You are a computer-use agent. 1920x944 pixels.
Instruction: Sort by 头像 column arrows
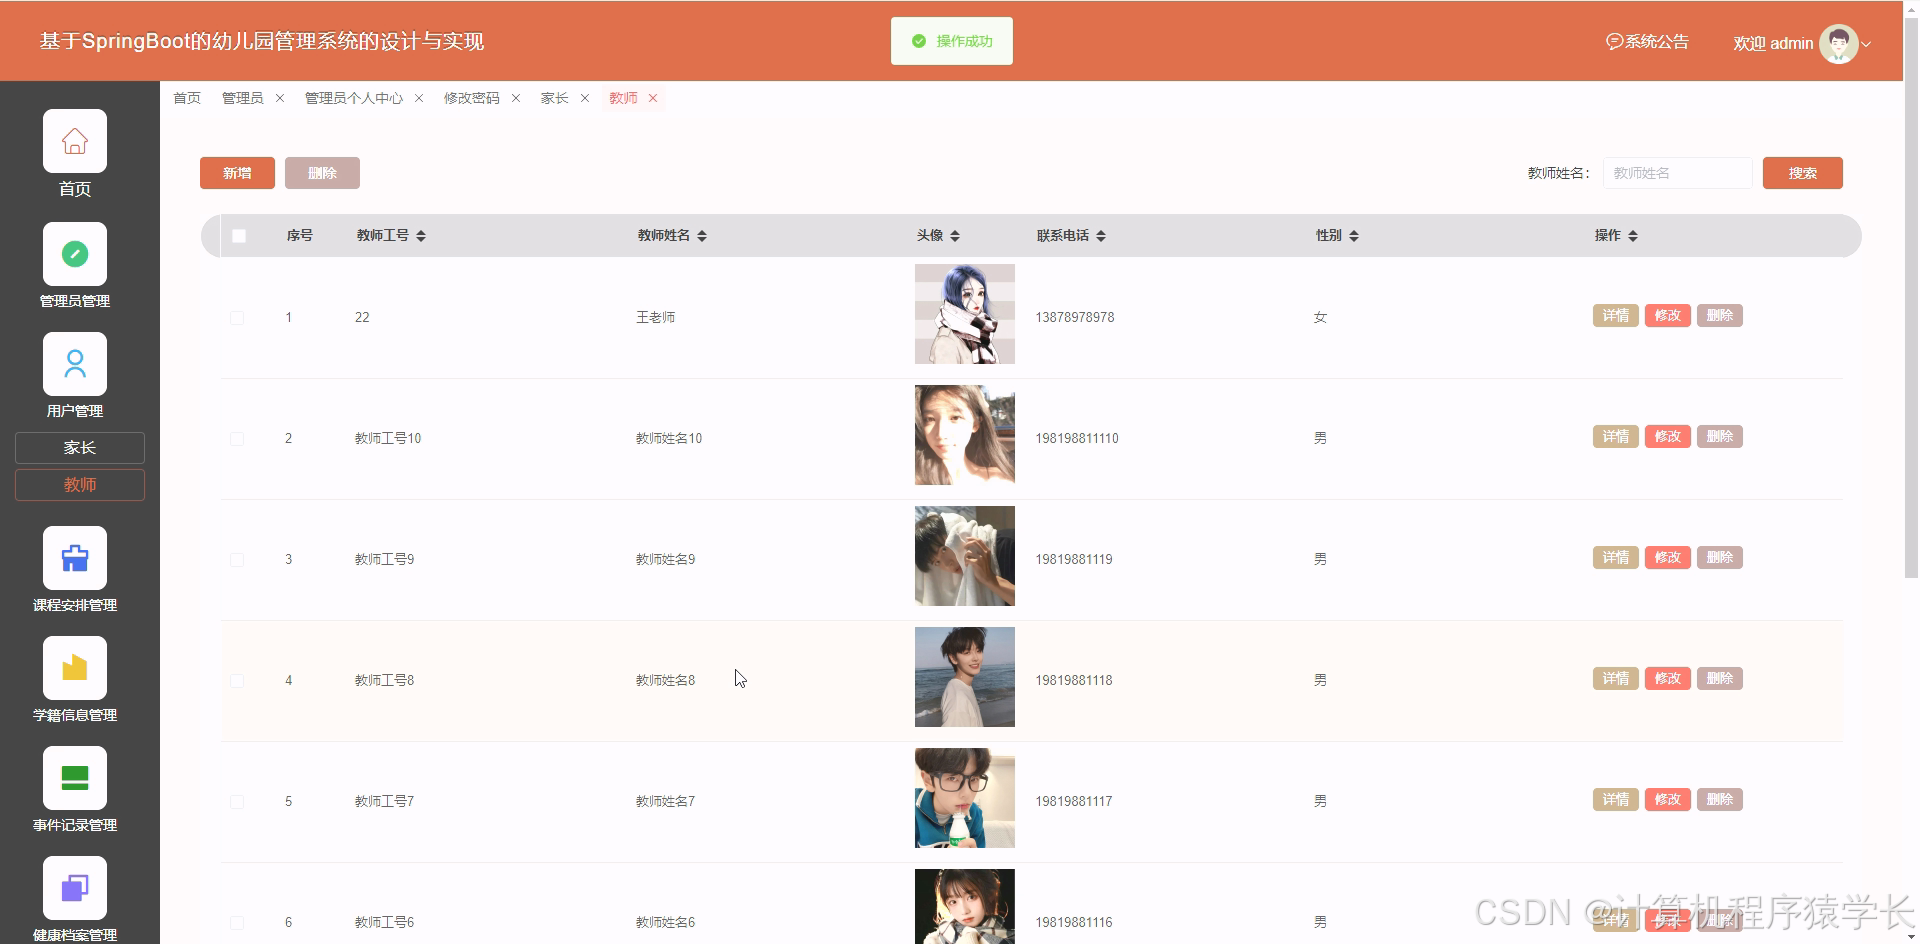click(955, 236)
